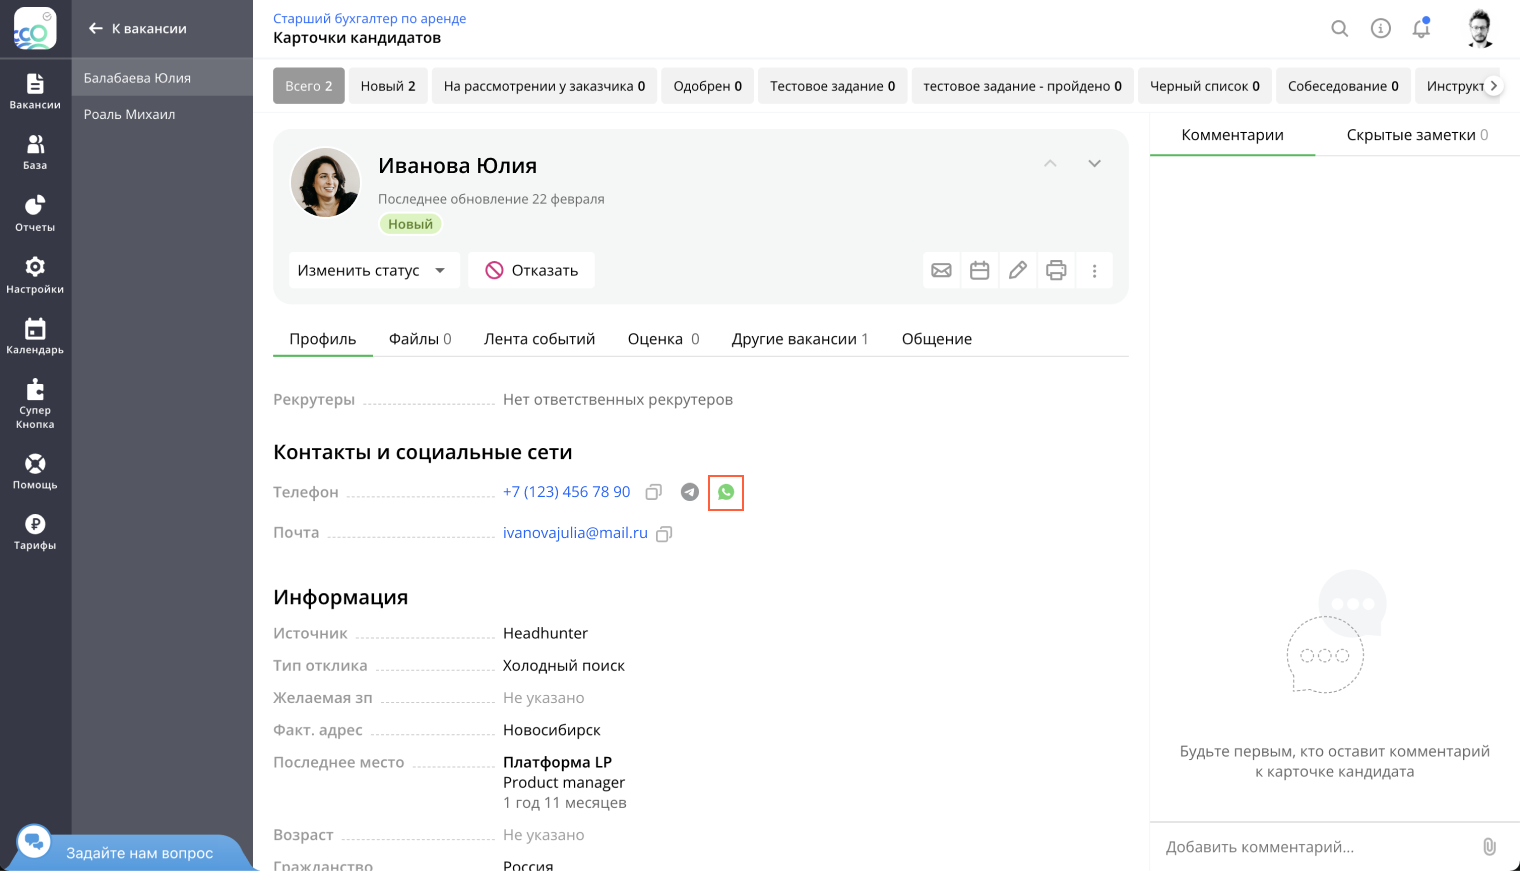Go to next candidate with down chevron
The image size is (1520, 871).
1094,164
